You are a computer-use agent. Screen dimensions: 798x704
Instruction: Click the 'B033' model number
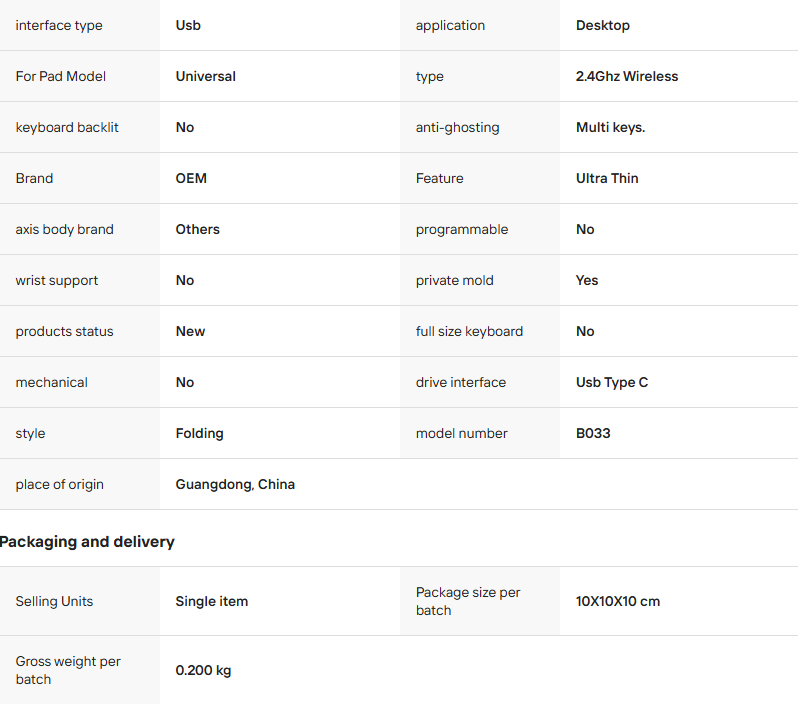tap(593, 433)
